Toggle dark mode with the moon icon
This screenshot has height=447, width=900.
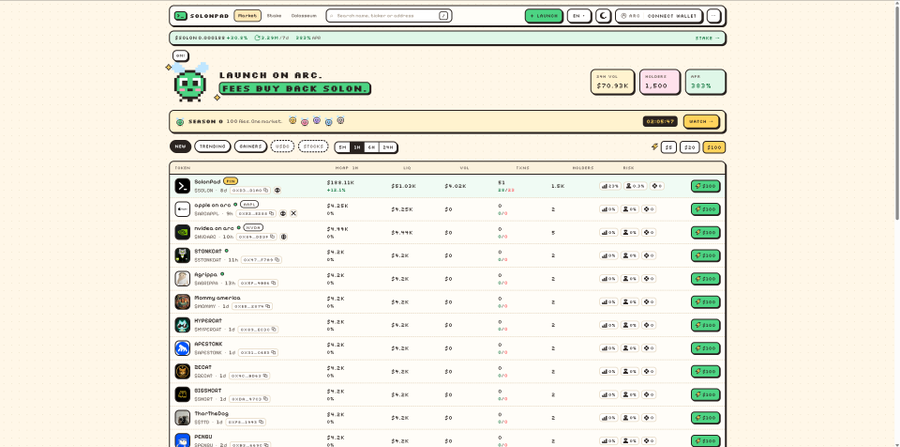(603, 16)
